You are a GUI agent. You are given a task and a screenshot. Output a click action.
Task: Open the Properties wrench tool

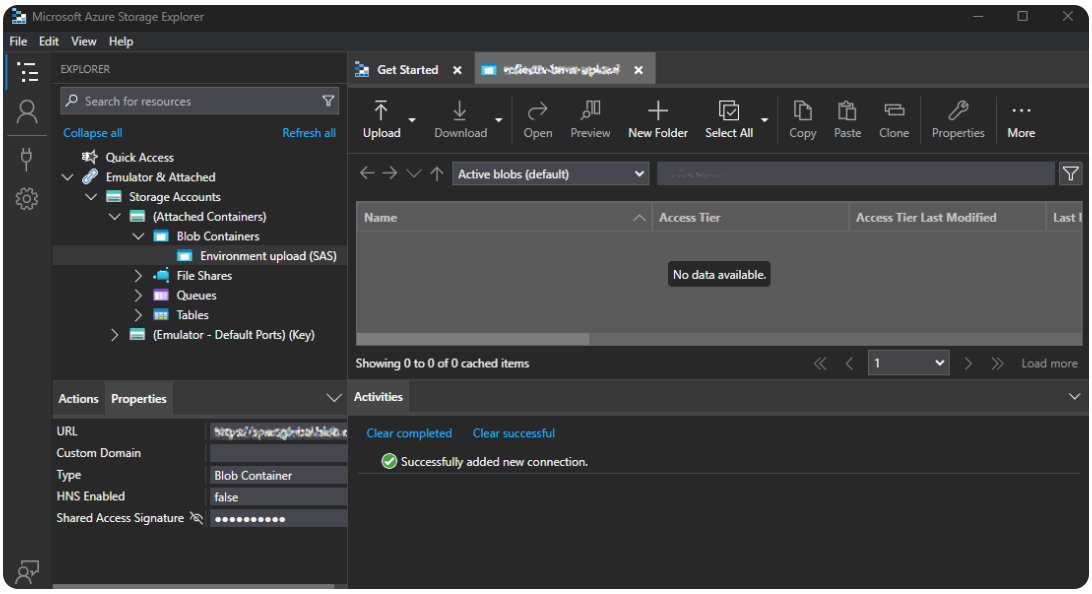pos(957,111)
